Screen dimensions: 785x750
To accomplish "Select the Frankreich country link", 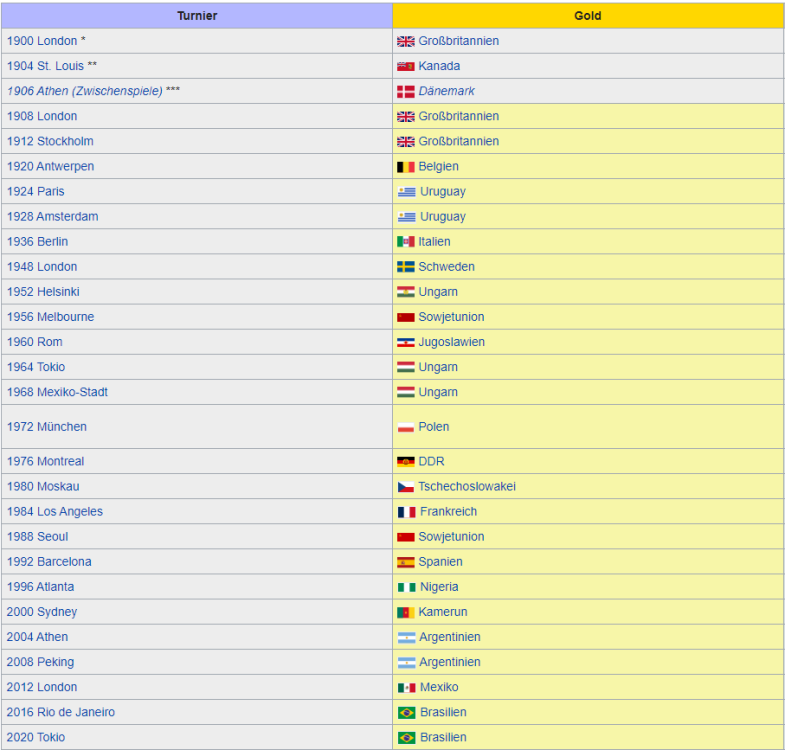I will pyautogui.click(x=447, y=512).
